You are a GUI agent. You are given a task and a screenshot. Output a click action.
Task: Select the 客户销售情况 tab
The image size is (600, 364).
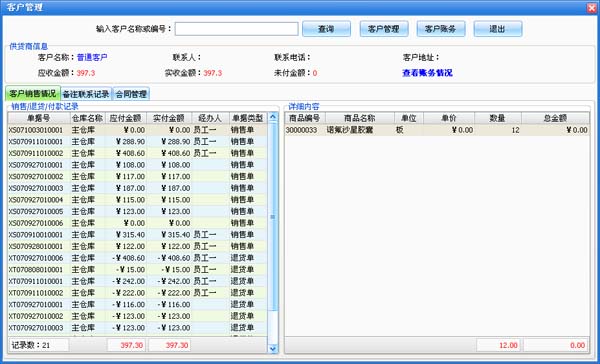pyautogui.click(x=33, y=93)
